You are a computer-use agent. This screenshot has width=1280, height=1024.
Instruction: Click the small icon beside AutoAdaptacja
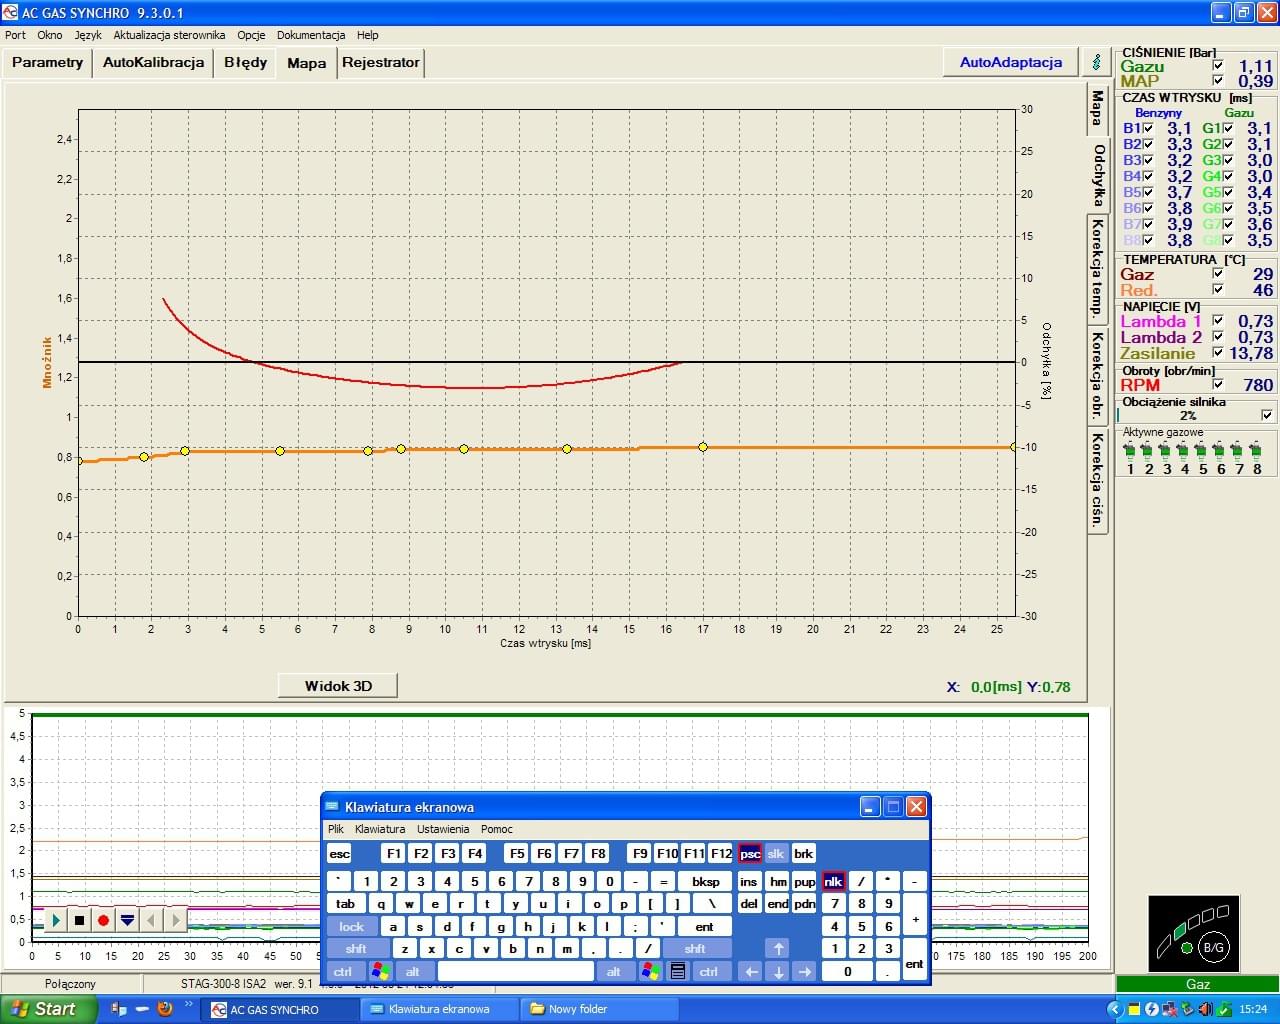pyautogui.click(x=1096, y=62)
